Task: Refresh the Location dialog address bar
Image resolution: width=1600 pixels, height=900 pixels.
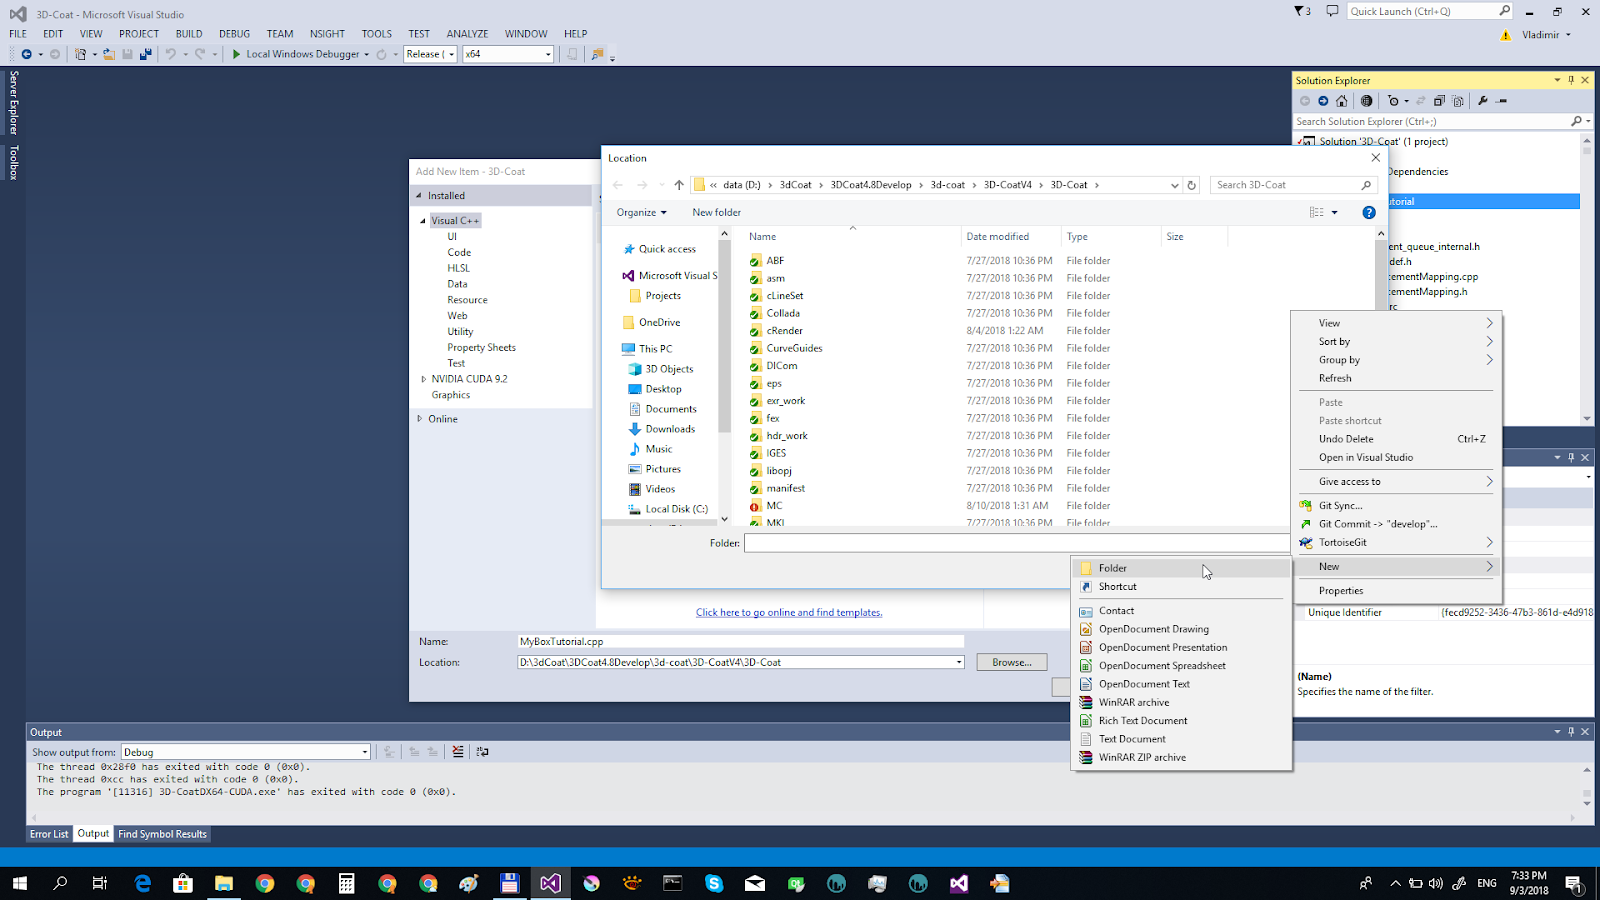Action: pos(1191,185)
